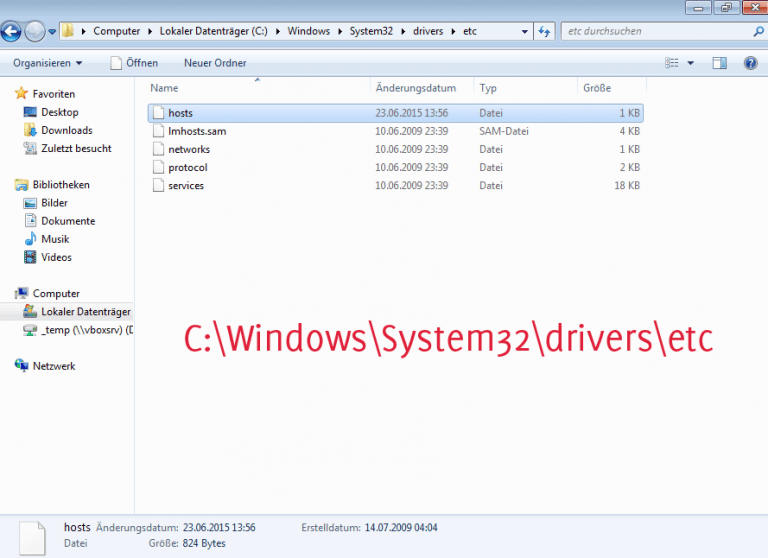This screenshot has width=768, height=558.
Task: Open the recent locations dropdown arrow
Action: (x=52, y=32)
